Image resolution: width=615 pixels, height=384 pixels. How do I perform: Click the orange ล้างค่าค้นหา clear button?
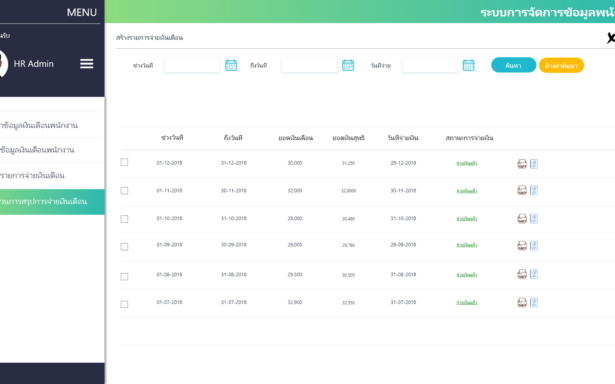[x=561, y=66]
